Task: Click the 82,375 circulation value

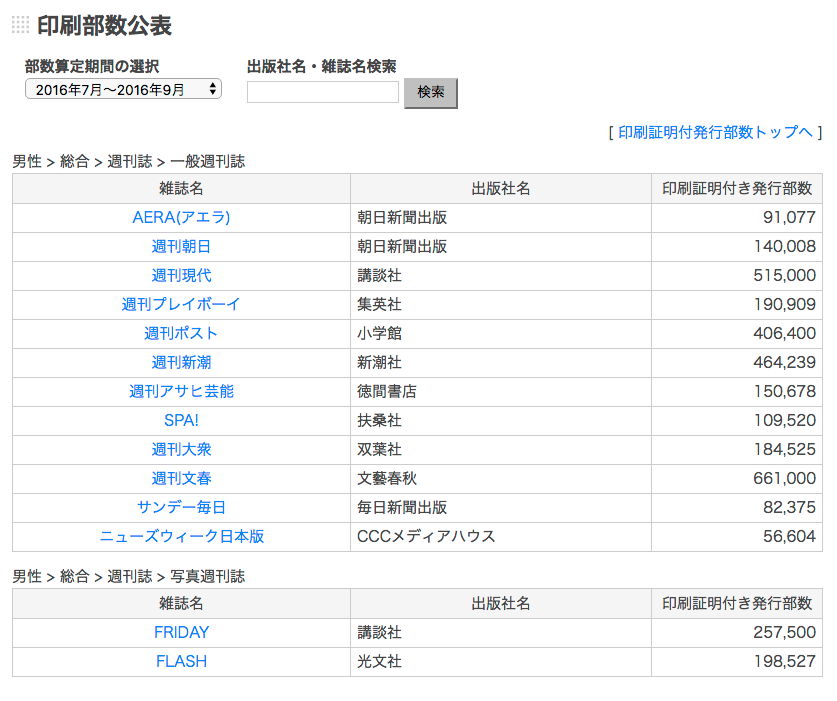Action: coord(789,507)
